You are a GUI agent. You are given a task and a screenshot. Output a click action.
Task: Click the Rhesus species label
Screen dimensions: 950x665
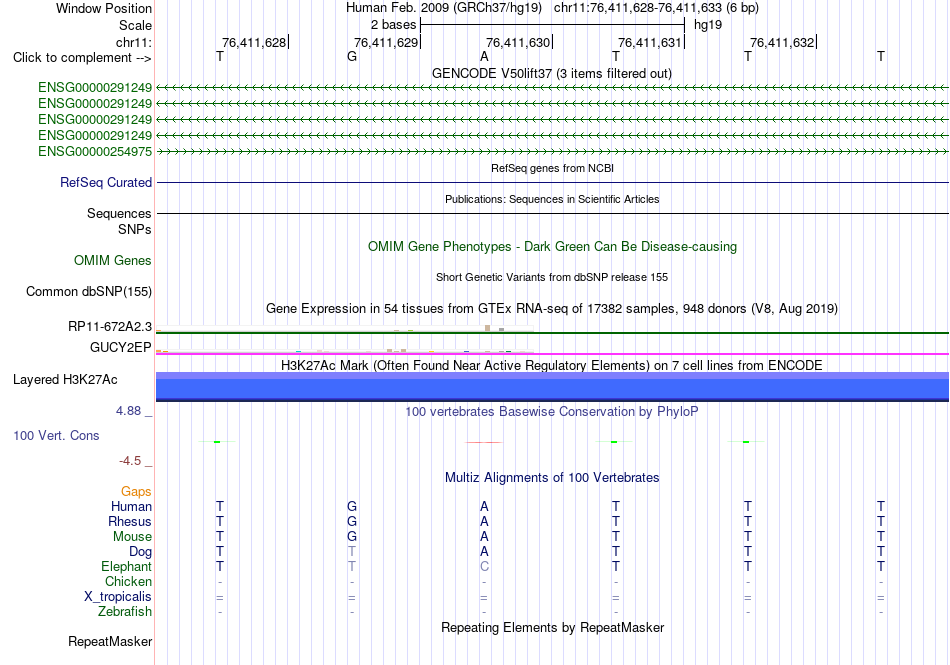click(x=130, y=521)
